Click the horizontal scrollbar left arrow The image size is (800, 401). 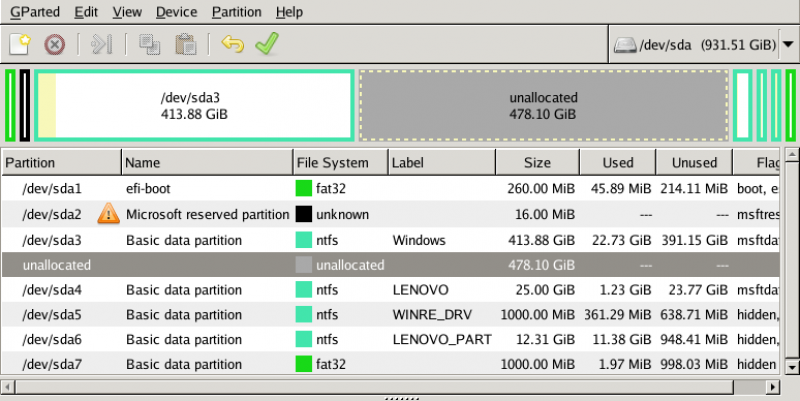tap(8, 387)
